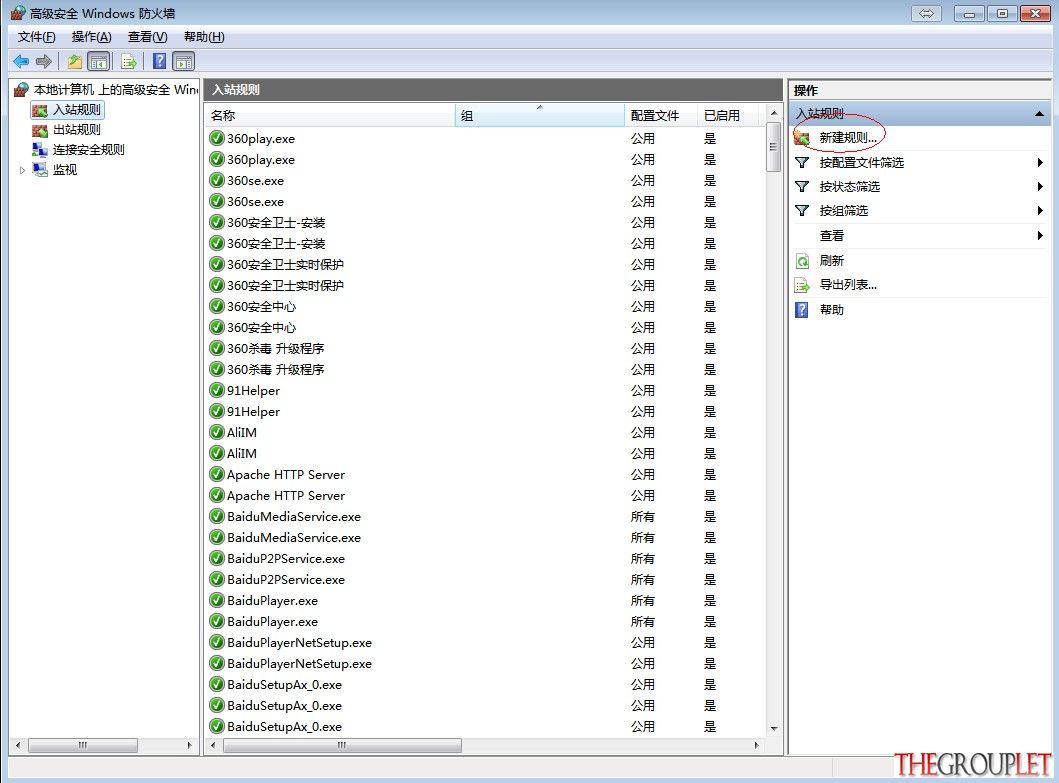The image size is (1059, 783).
Task: Click 刷新 in the action pane
Action: pos(831,261)
